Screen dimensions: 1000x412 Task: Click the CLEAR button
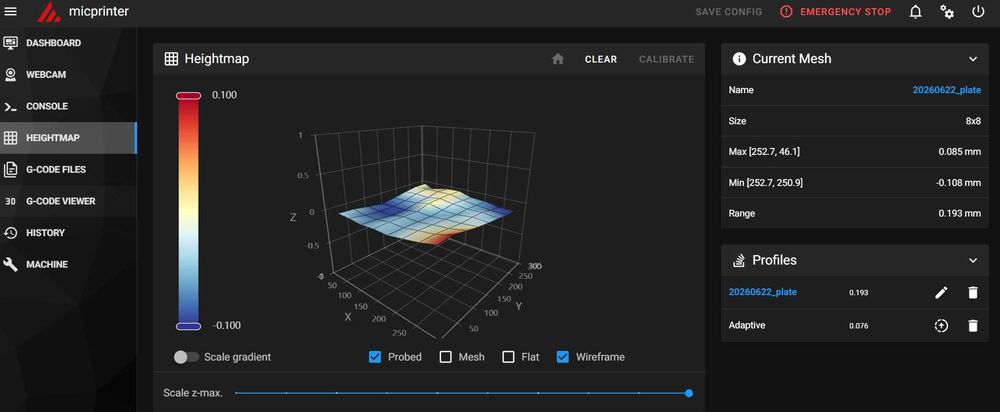pos(601,59)
